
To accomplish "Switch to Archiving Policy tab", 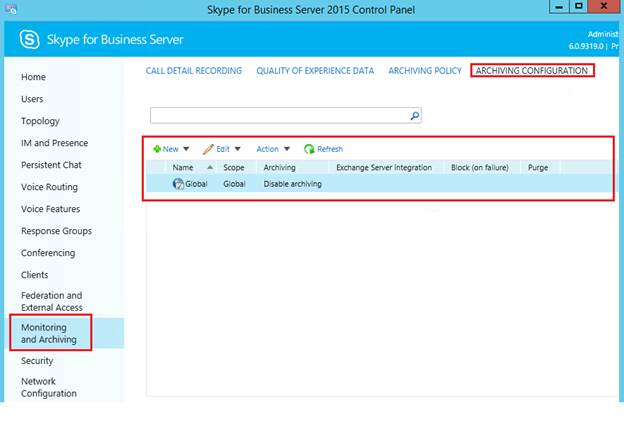I will coord(425,71).
